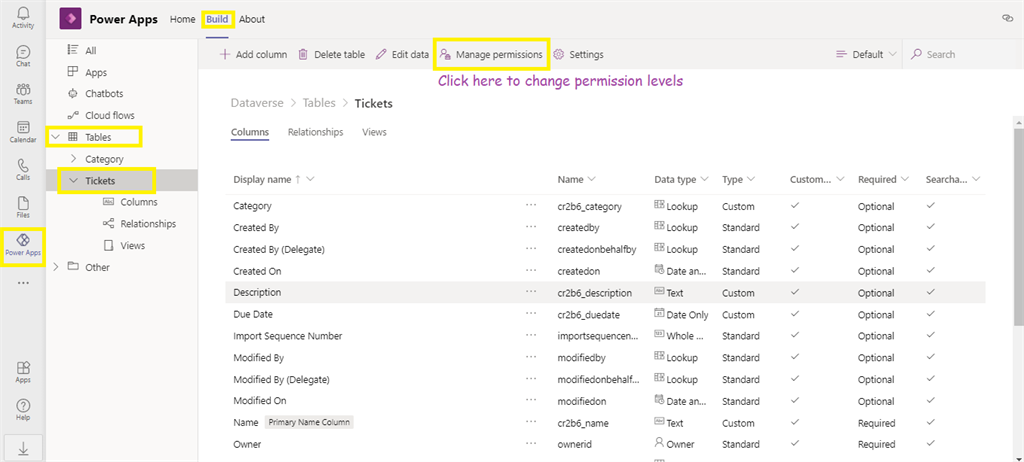1024x462 pixels.
Task: Open the Activity bell icon in Teams
Action: (22, 16)
